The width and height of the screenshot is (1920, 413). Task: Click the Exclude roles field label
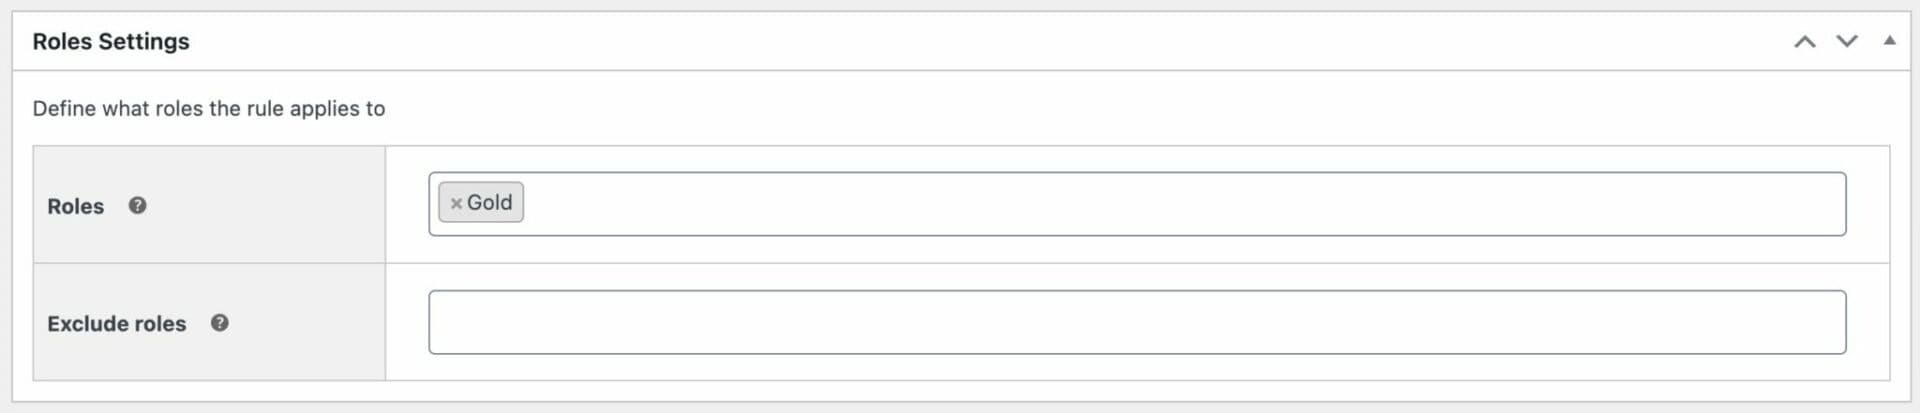pyautogui.click(x=117, y=324)
